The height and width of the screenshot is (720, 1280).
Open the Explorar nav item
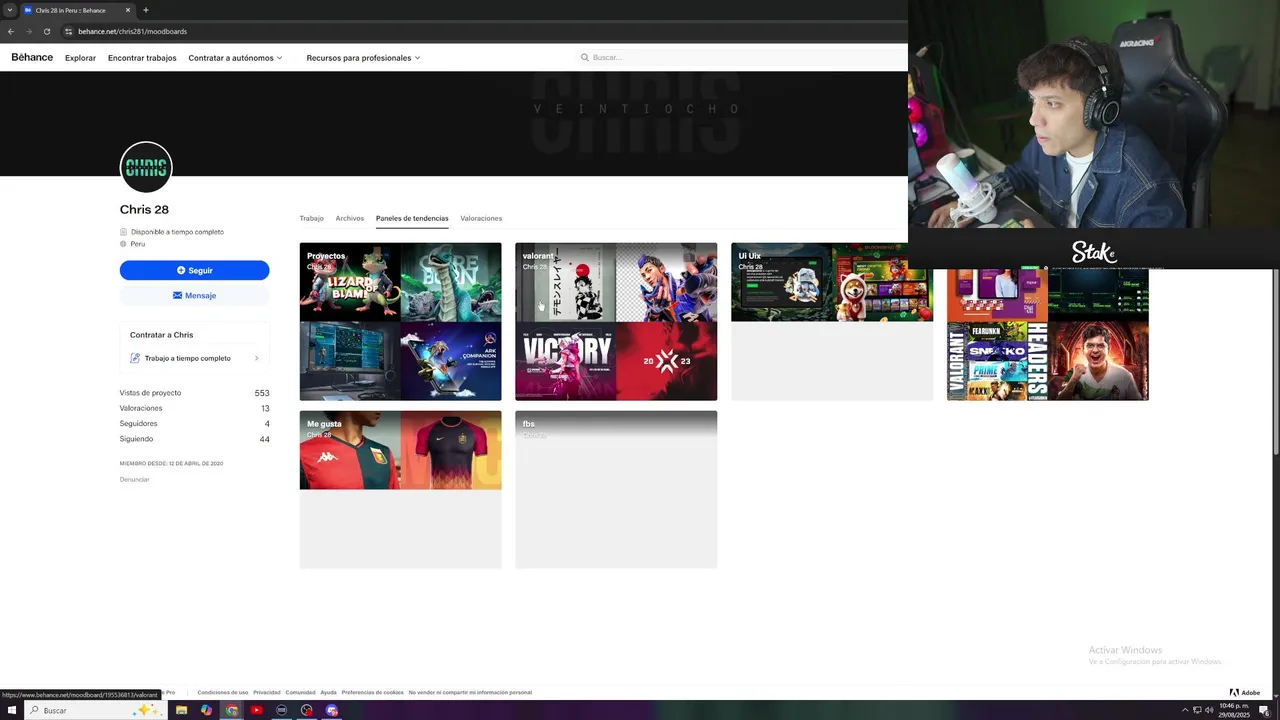click(x=80, y=58)
